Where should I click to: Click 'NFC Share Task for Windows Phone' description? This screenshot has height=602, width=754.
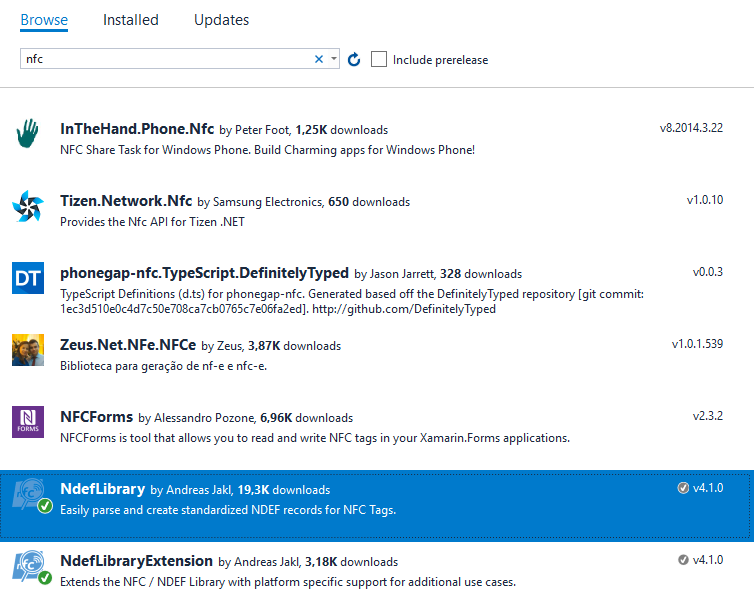(x=267, y=150)
